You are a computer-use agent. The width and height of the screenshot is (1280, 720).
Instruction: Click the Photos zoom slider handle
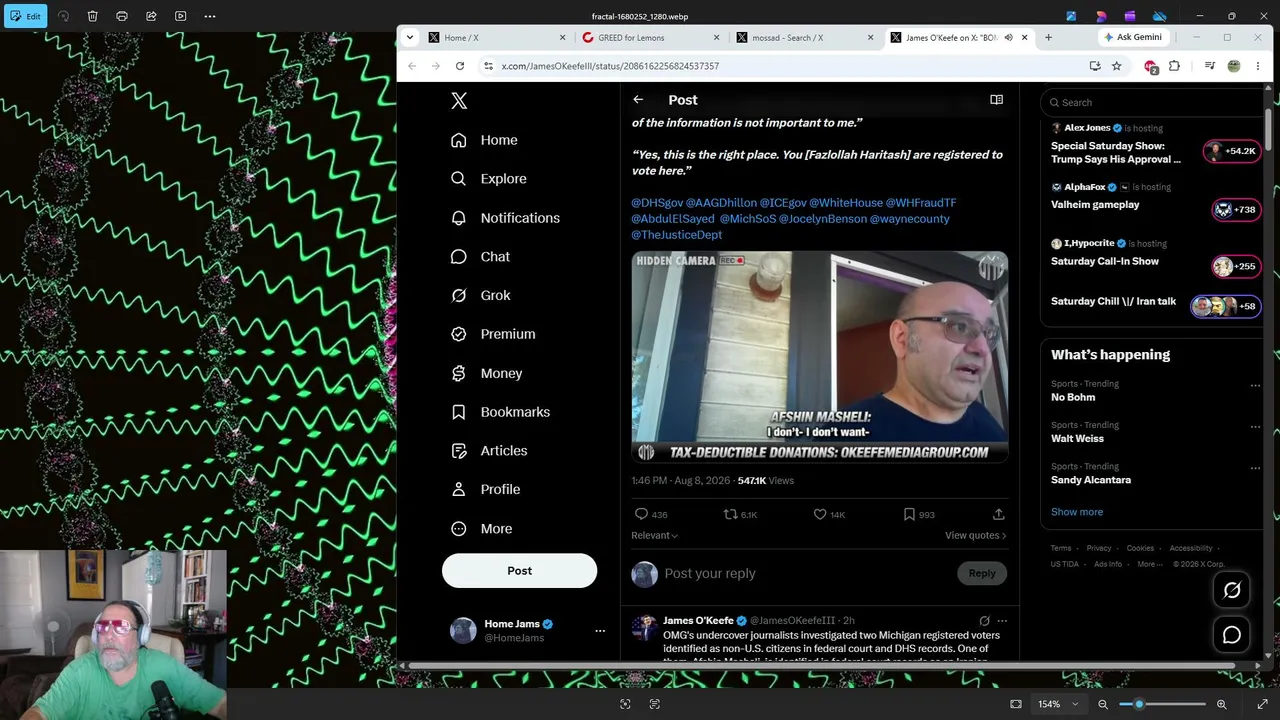(x=1139, y=704)
